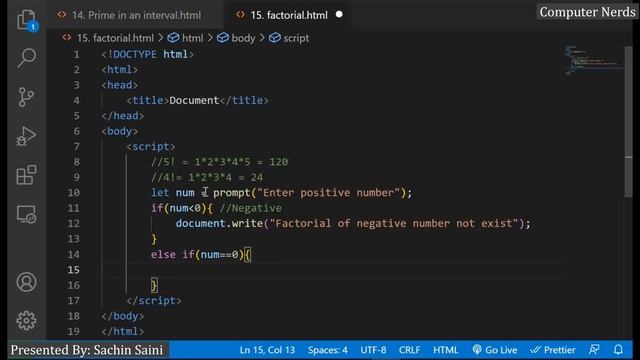Change CRLF end of line sequence

coord(409,350)
